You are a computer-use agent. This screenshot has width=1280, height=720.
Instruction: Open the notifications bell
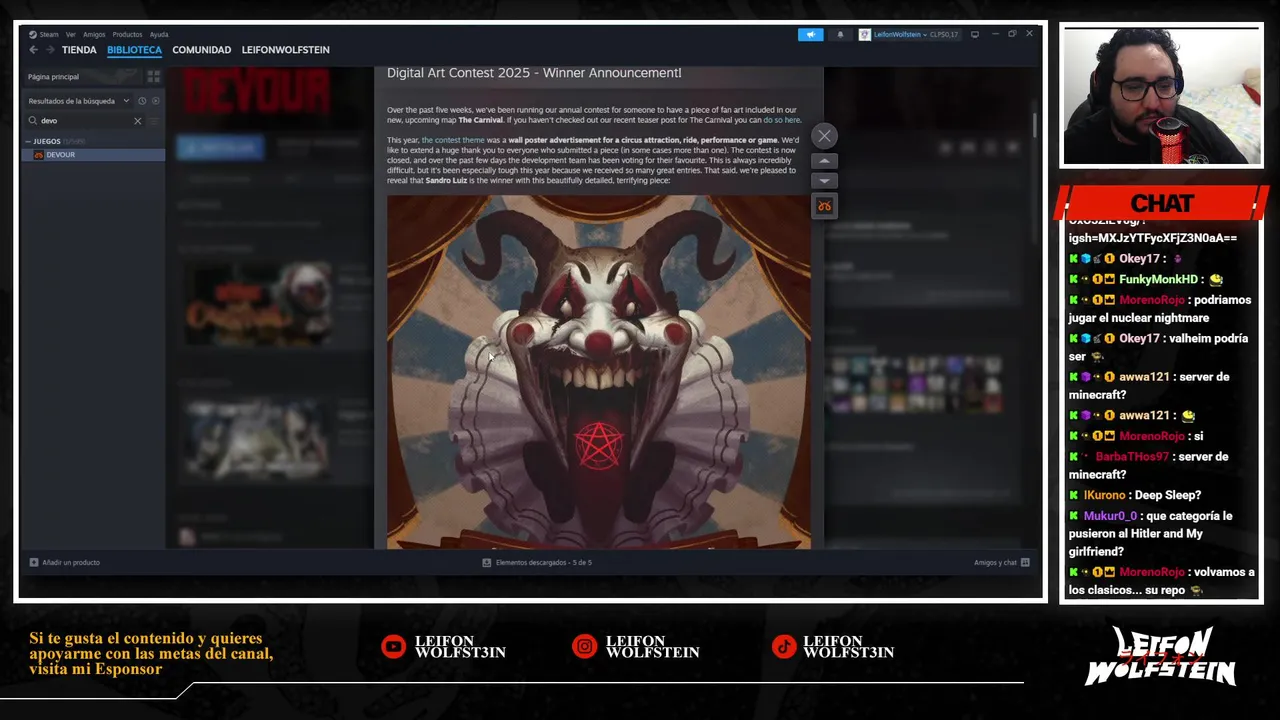[x=840, y=34]
